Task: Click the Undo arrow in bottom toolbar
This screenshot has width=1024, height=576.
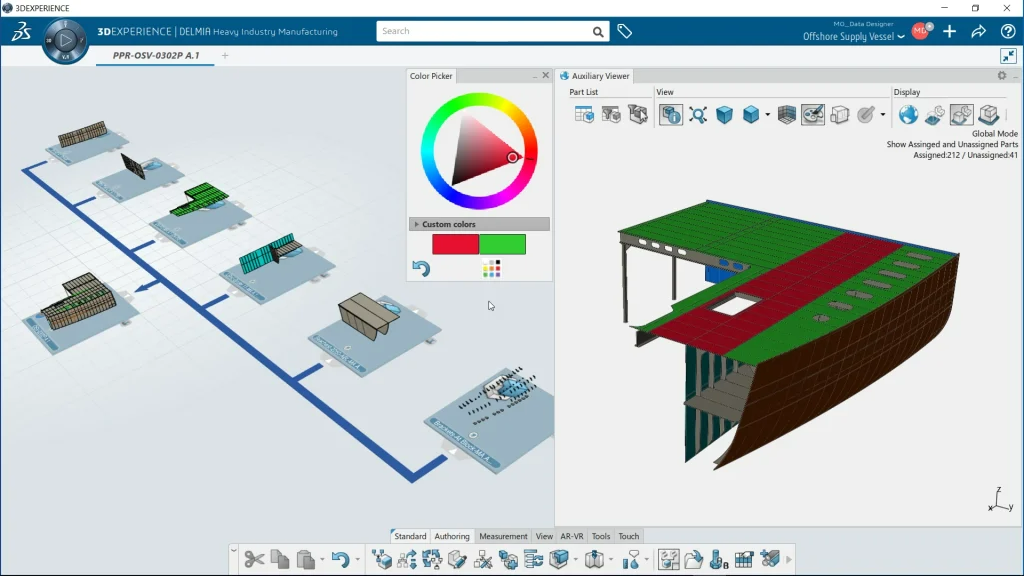Action: tap(339, 559)
